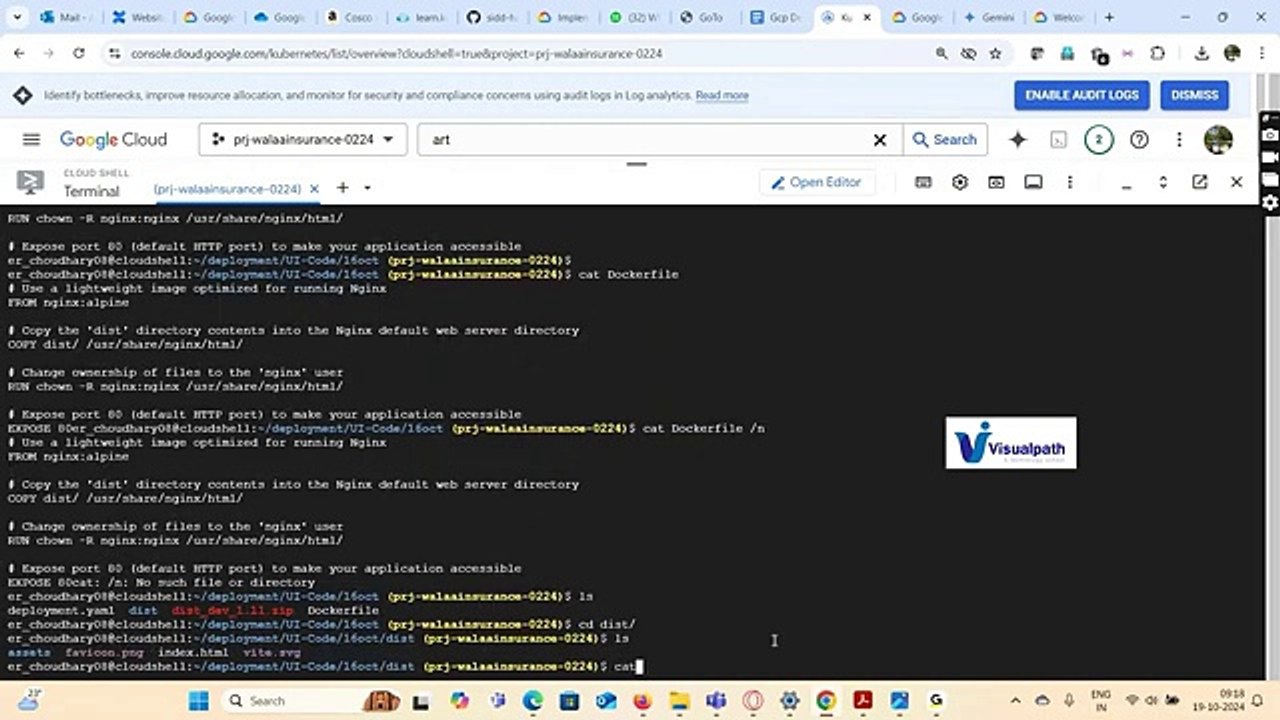Image resolution: width=1280 pixels, height=720 pixels.
Task: Click the Open Editor button
Action: coord(817,182)
